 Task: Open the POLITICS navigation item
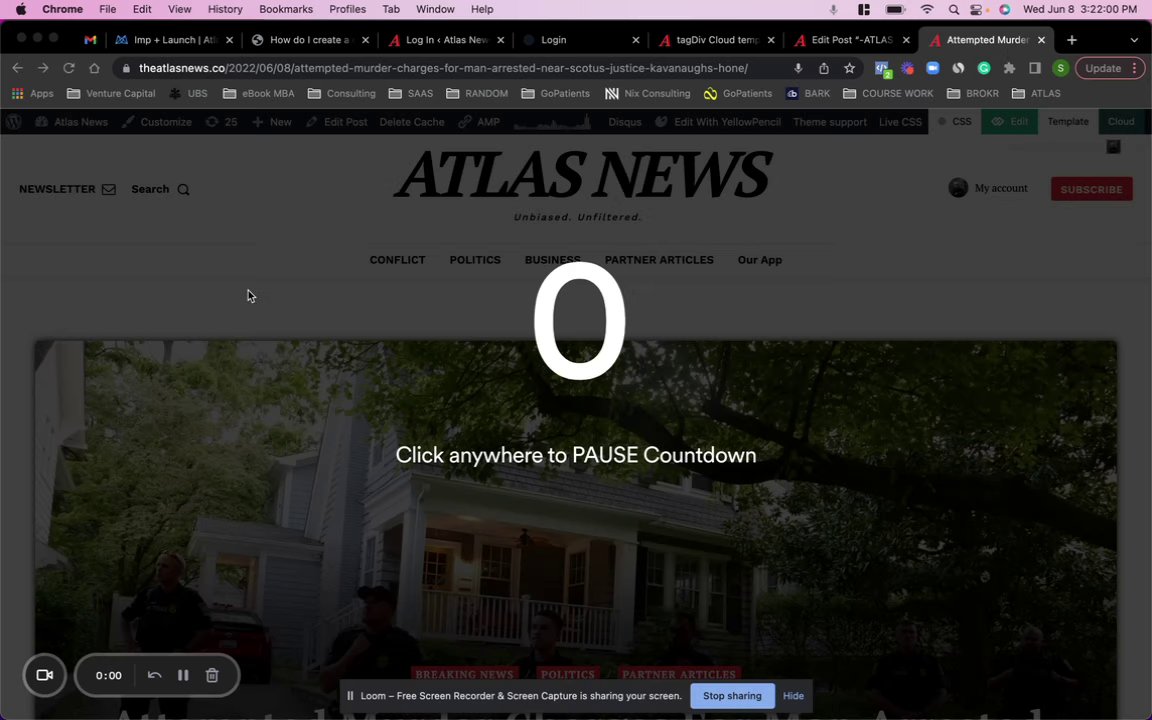(475, 260)
